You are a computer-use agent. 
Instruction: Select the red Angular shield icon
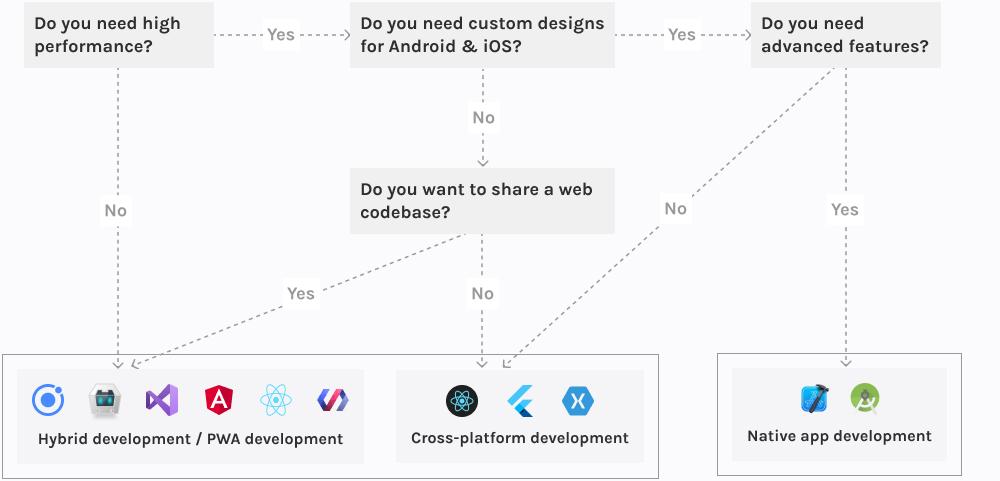[218, 400]
